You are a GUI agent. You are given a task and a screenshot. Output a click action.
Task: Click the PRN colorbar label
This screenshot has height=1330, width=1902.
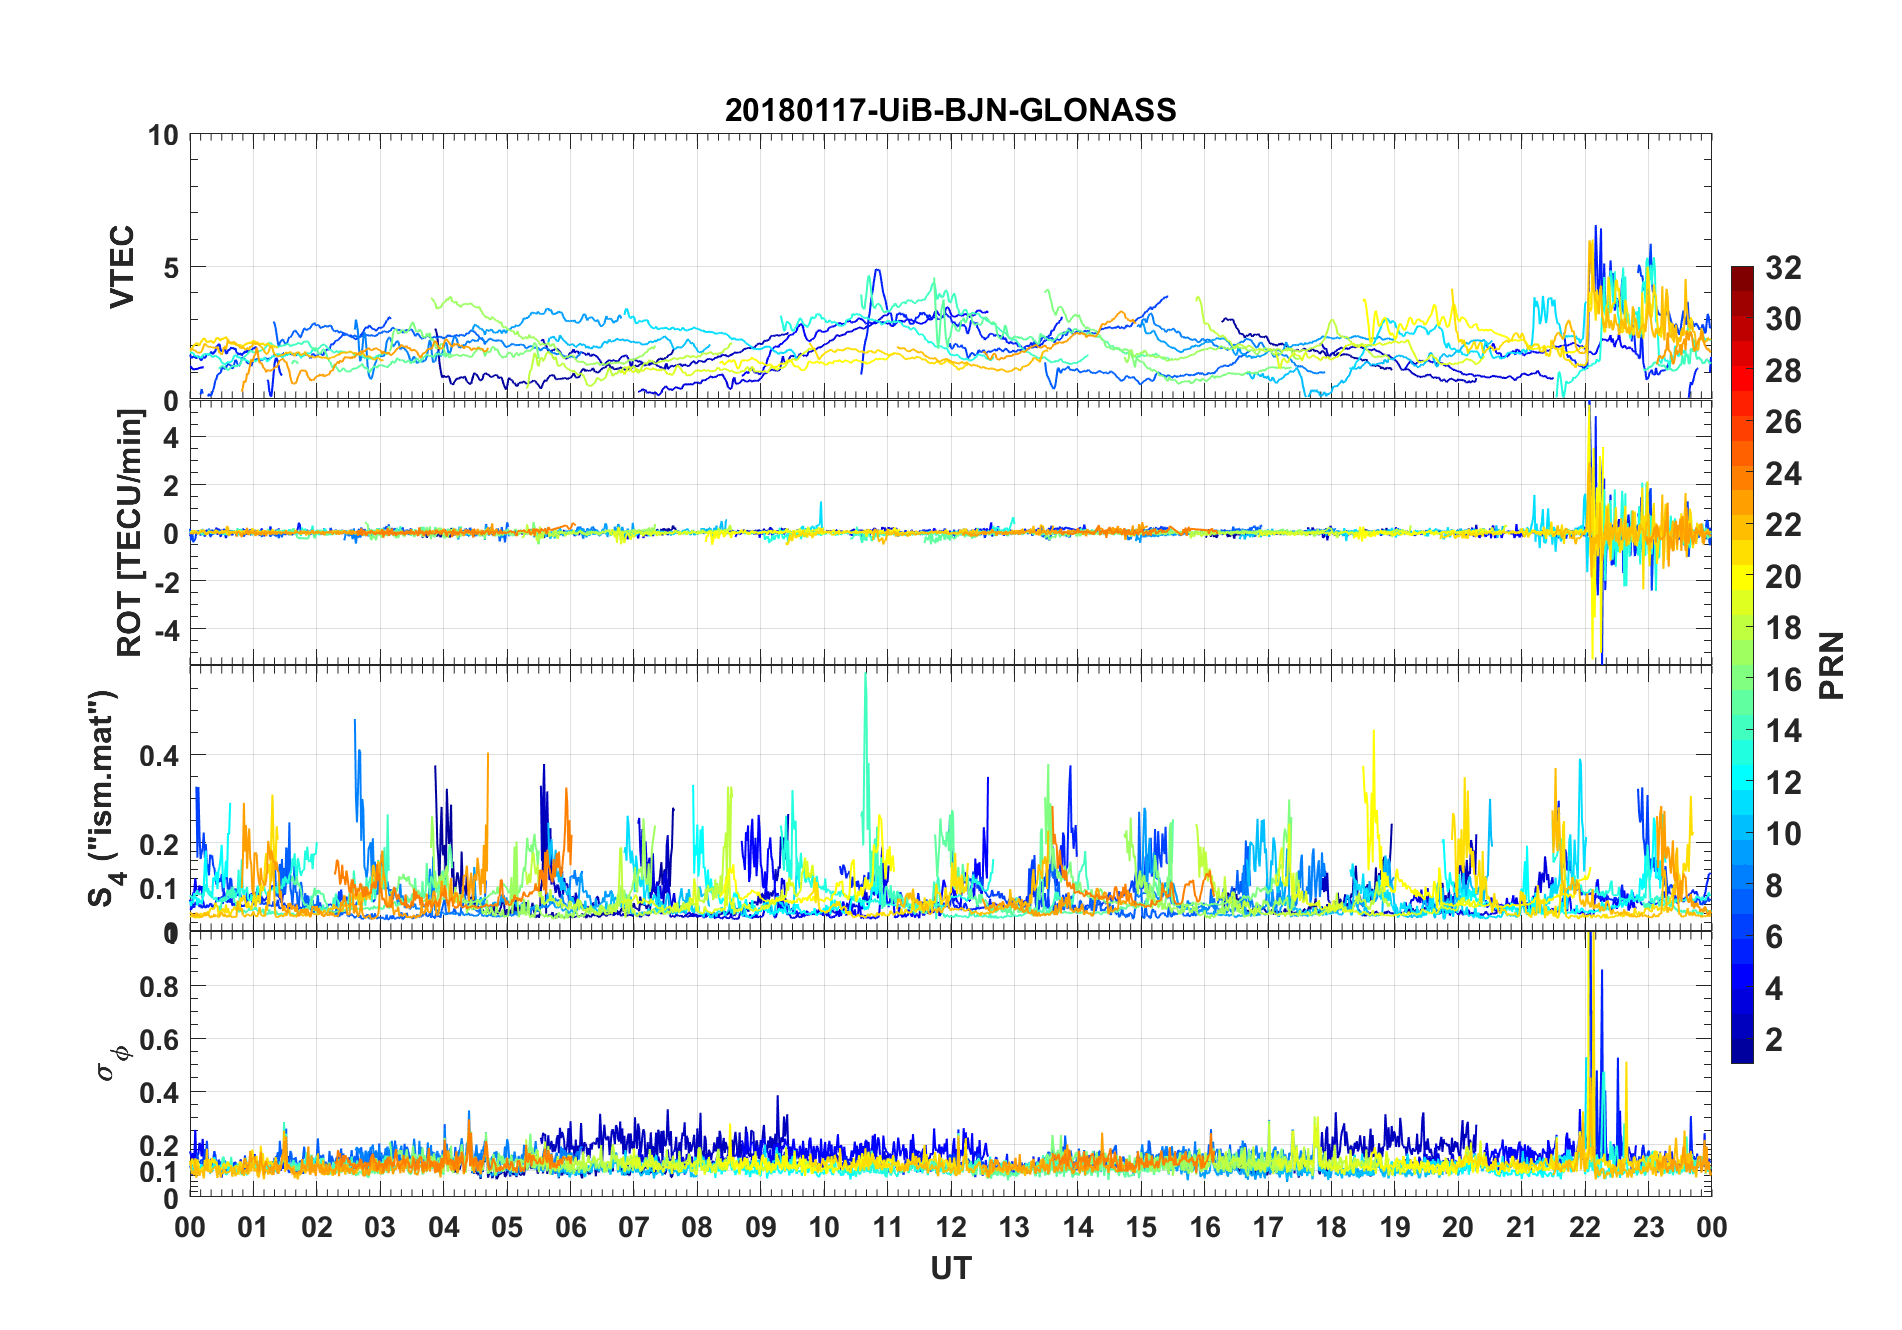[1831, 665]
